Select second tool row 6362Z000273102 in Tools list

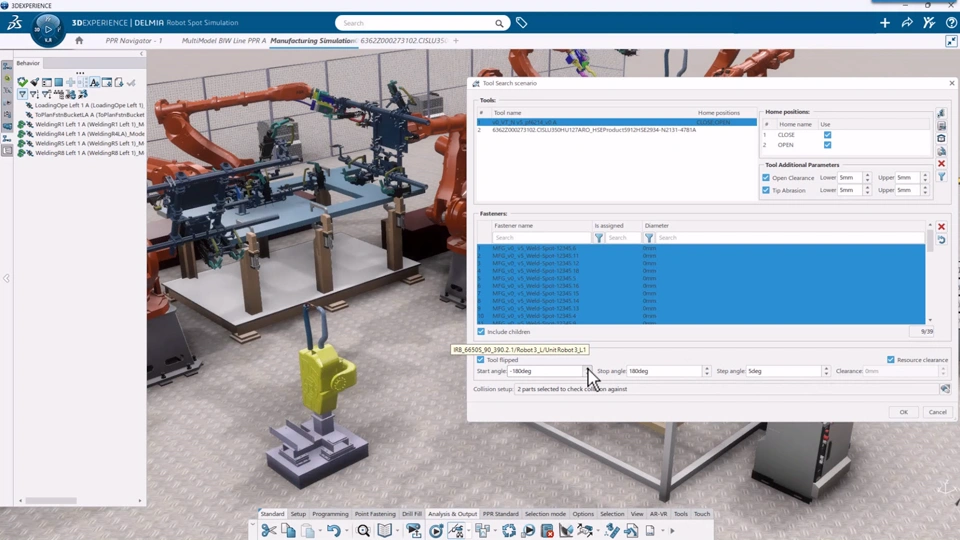coord(617,130)
